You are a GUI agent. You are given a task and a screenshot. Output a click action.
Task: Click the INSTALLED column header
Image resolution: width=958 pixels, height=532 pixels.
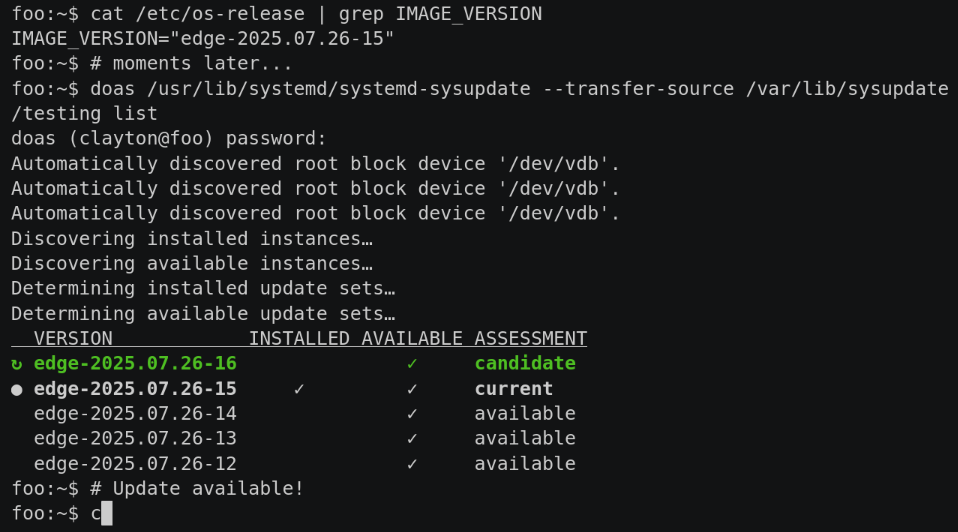299,338
